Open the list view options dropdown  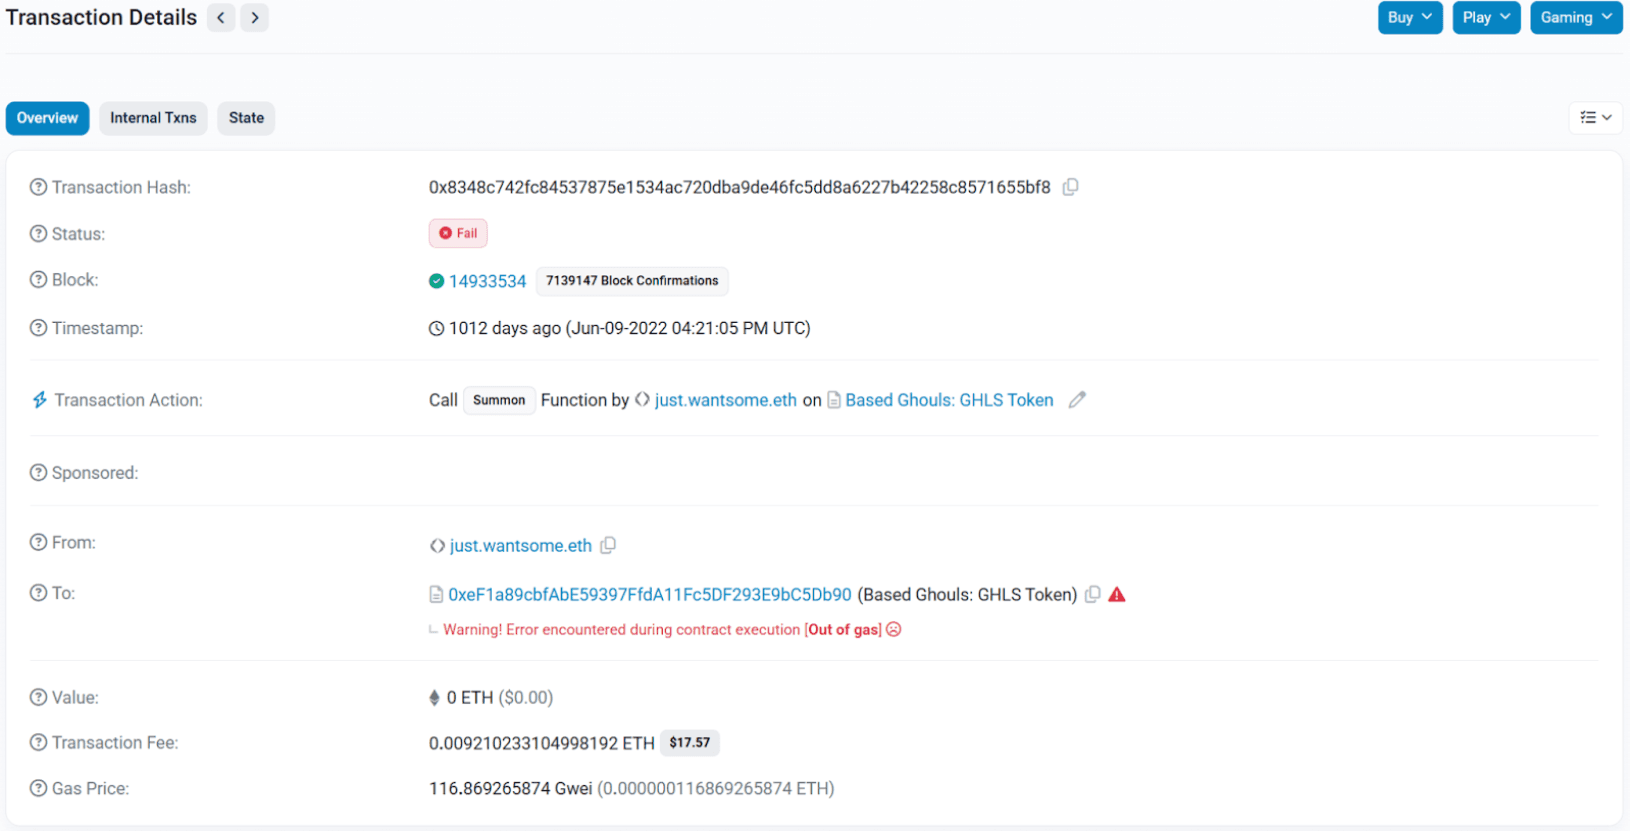tap(1595, 118)
